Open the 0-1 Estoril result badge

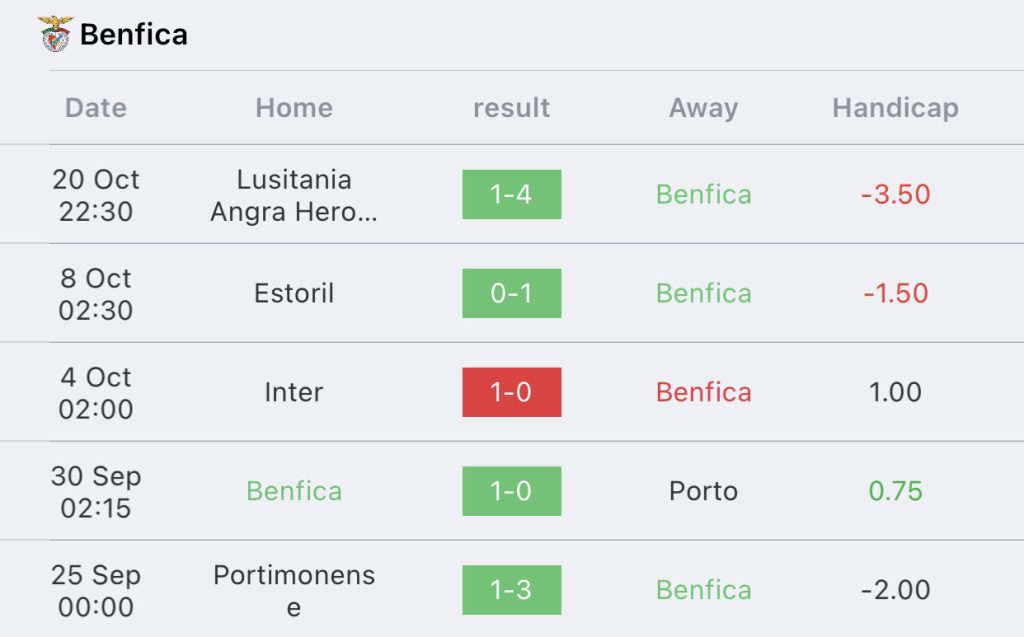pos(511,293)
